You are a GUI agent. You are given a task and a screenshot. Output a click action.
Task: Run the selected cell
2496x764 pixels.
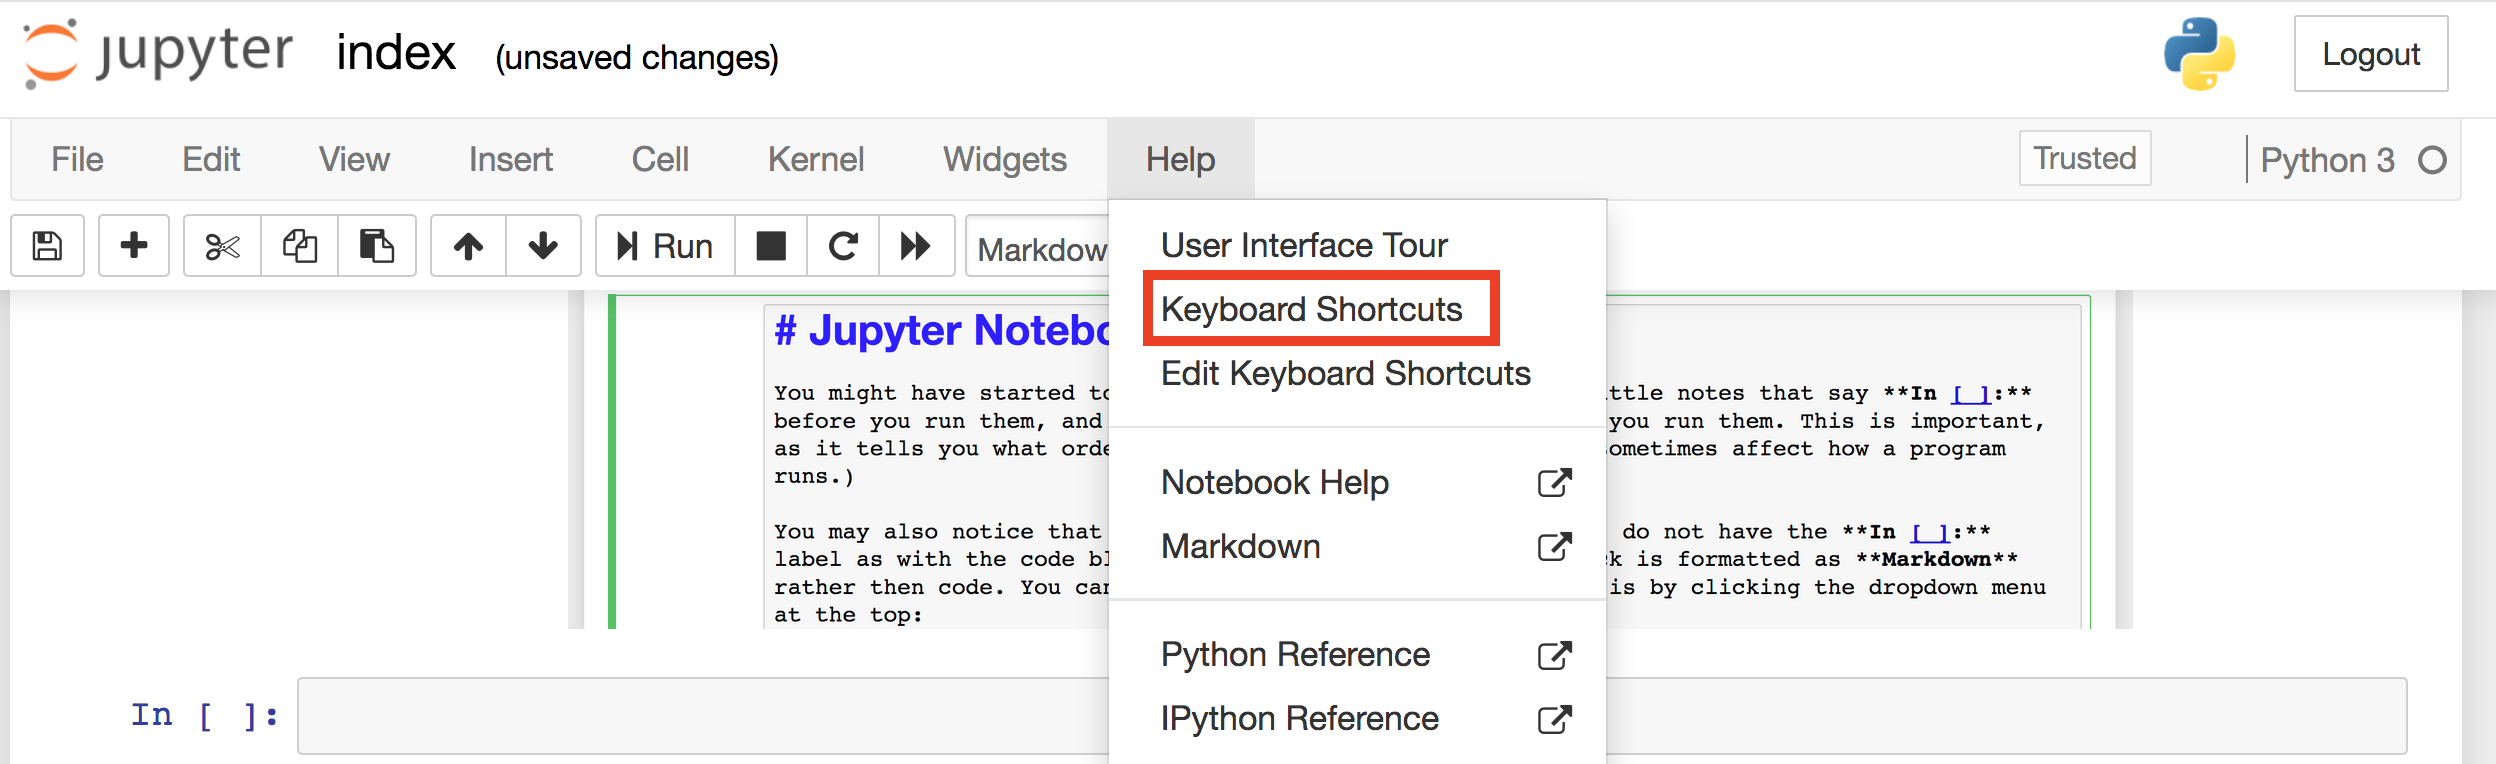[x=665, y=246]
